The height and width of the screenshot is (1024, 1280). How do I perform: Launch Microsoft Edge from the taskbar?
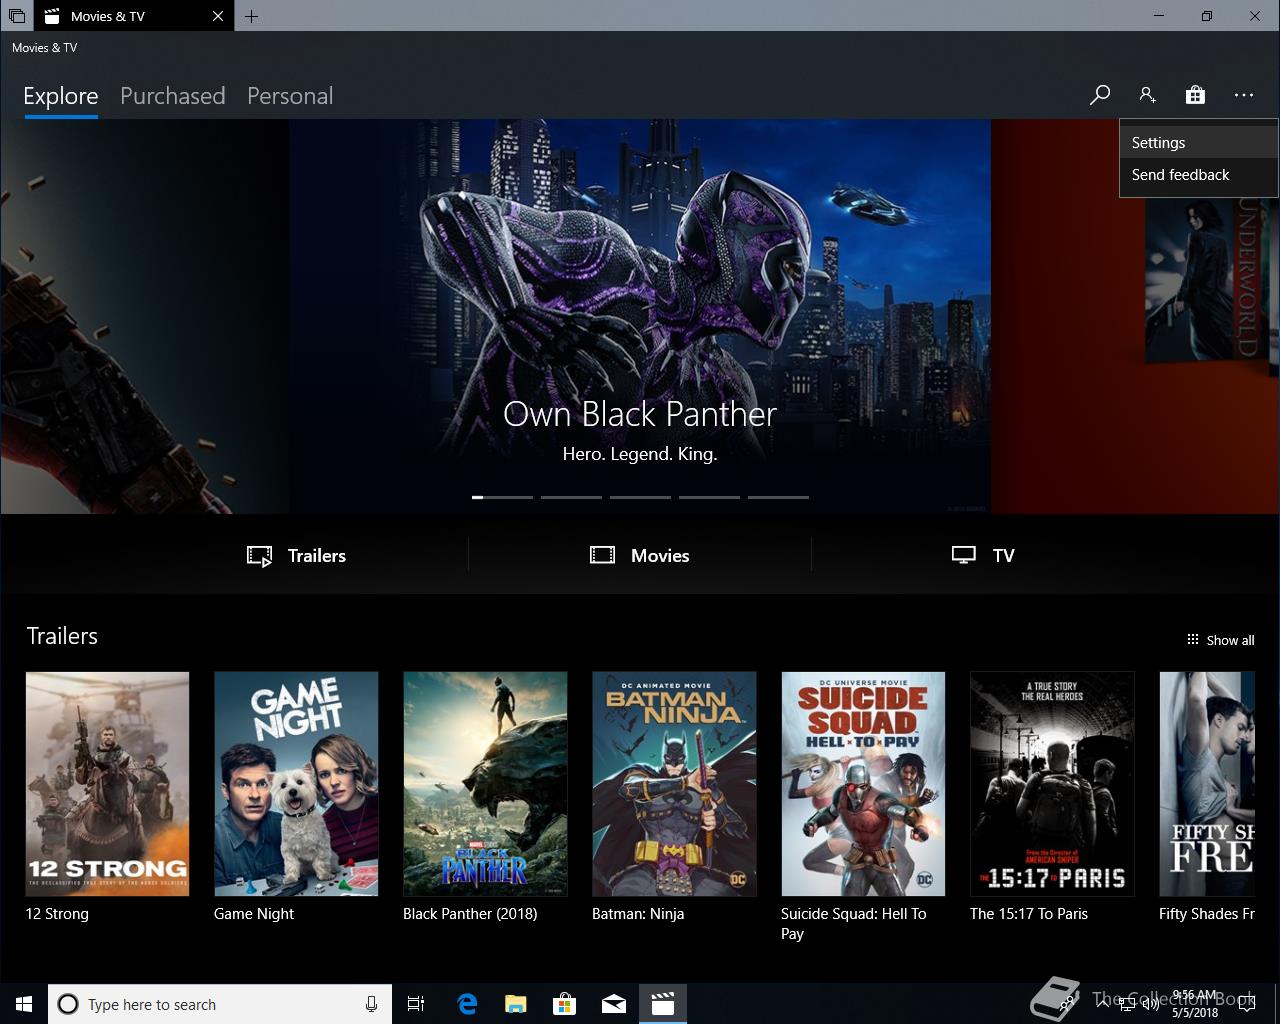[467, 1004]
